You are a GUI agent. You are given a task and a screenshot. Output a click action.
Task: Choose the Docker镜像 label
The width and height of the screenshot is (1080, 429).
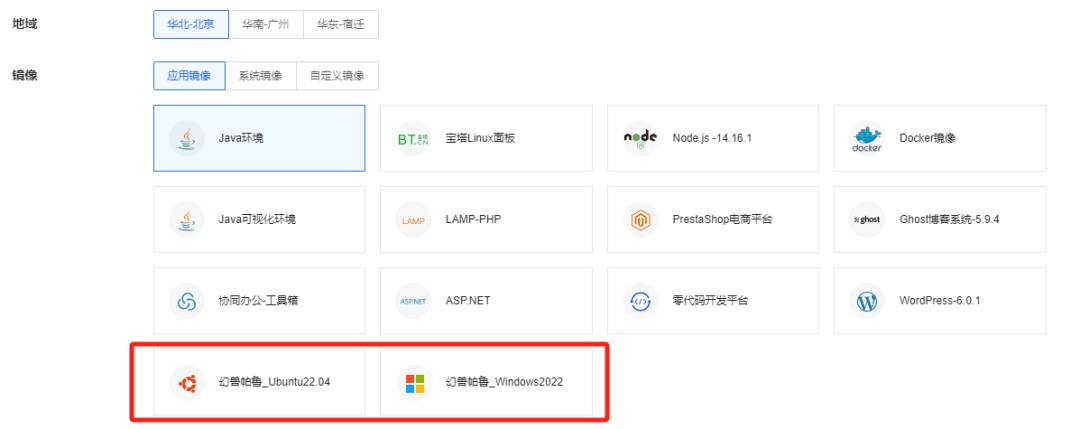coord(927,138)
